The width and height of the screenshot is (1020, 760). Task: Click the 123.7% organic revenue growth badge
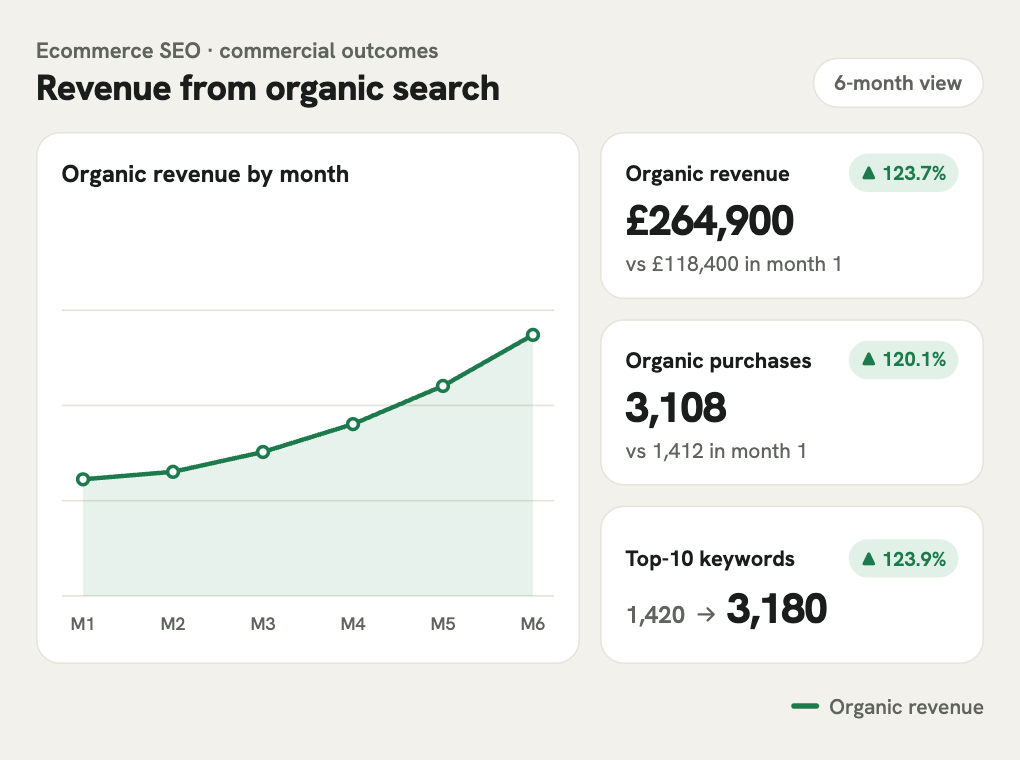[904, 173]
